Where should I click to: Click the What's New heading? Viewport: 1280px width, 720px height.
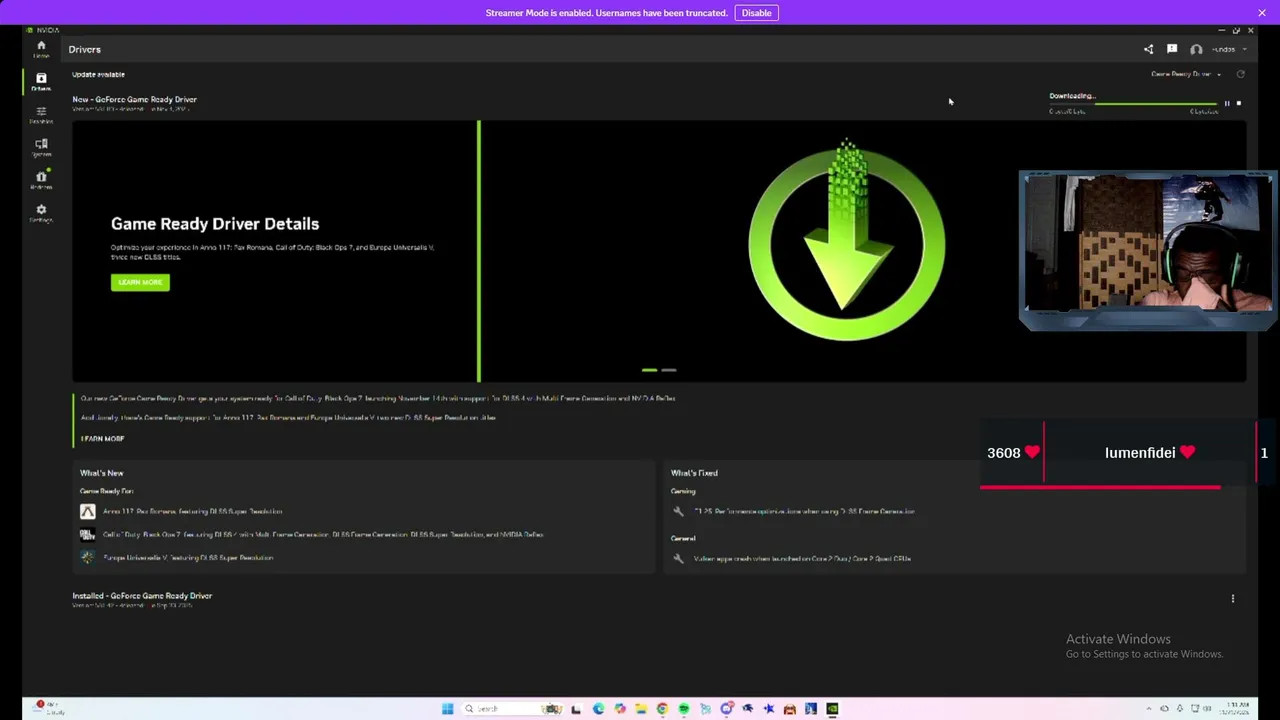[102, 473]
